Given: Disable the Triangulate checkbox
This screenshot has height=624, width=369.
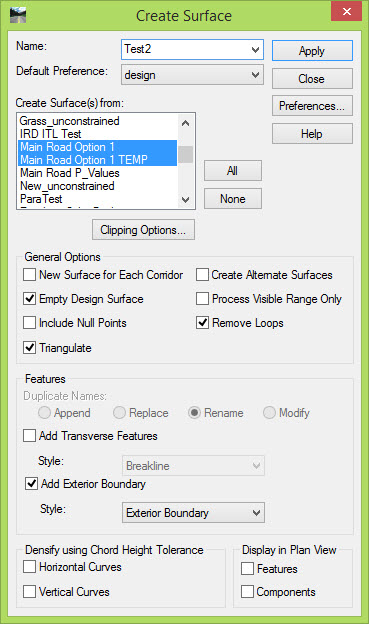Looking at the screenshot, I should pyautogui.click(x=29, y=347).
